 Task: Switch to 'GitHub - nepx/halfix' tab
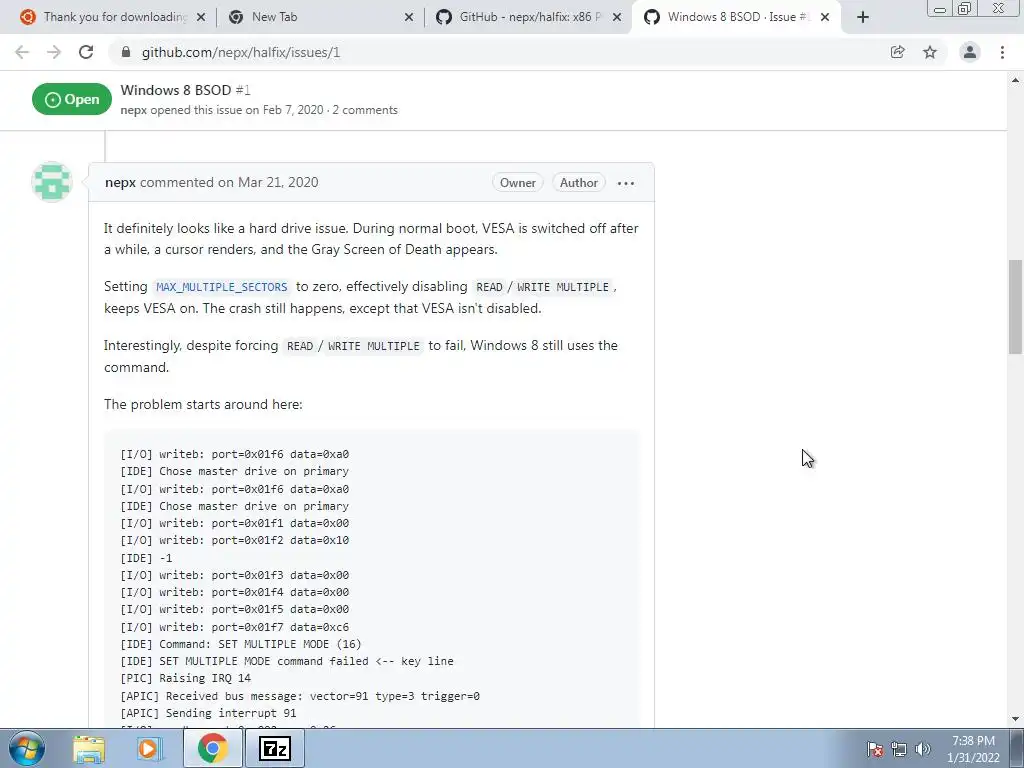click(x=526, y=17)
